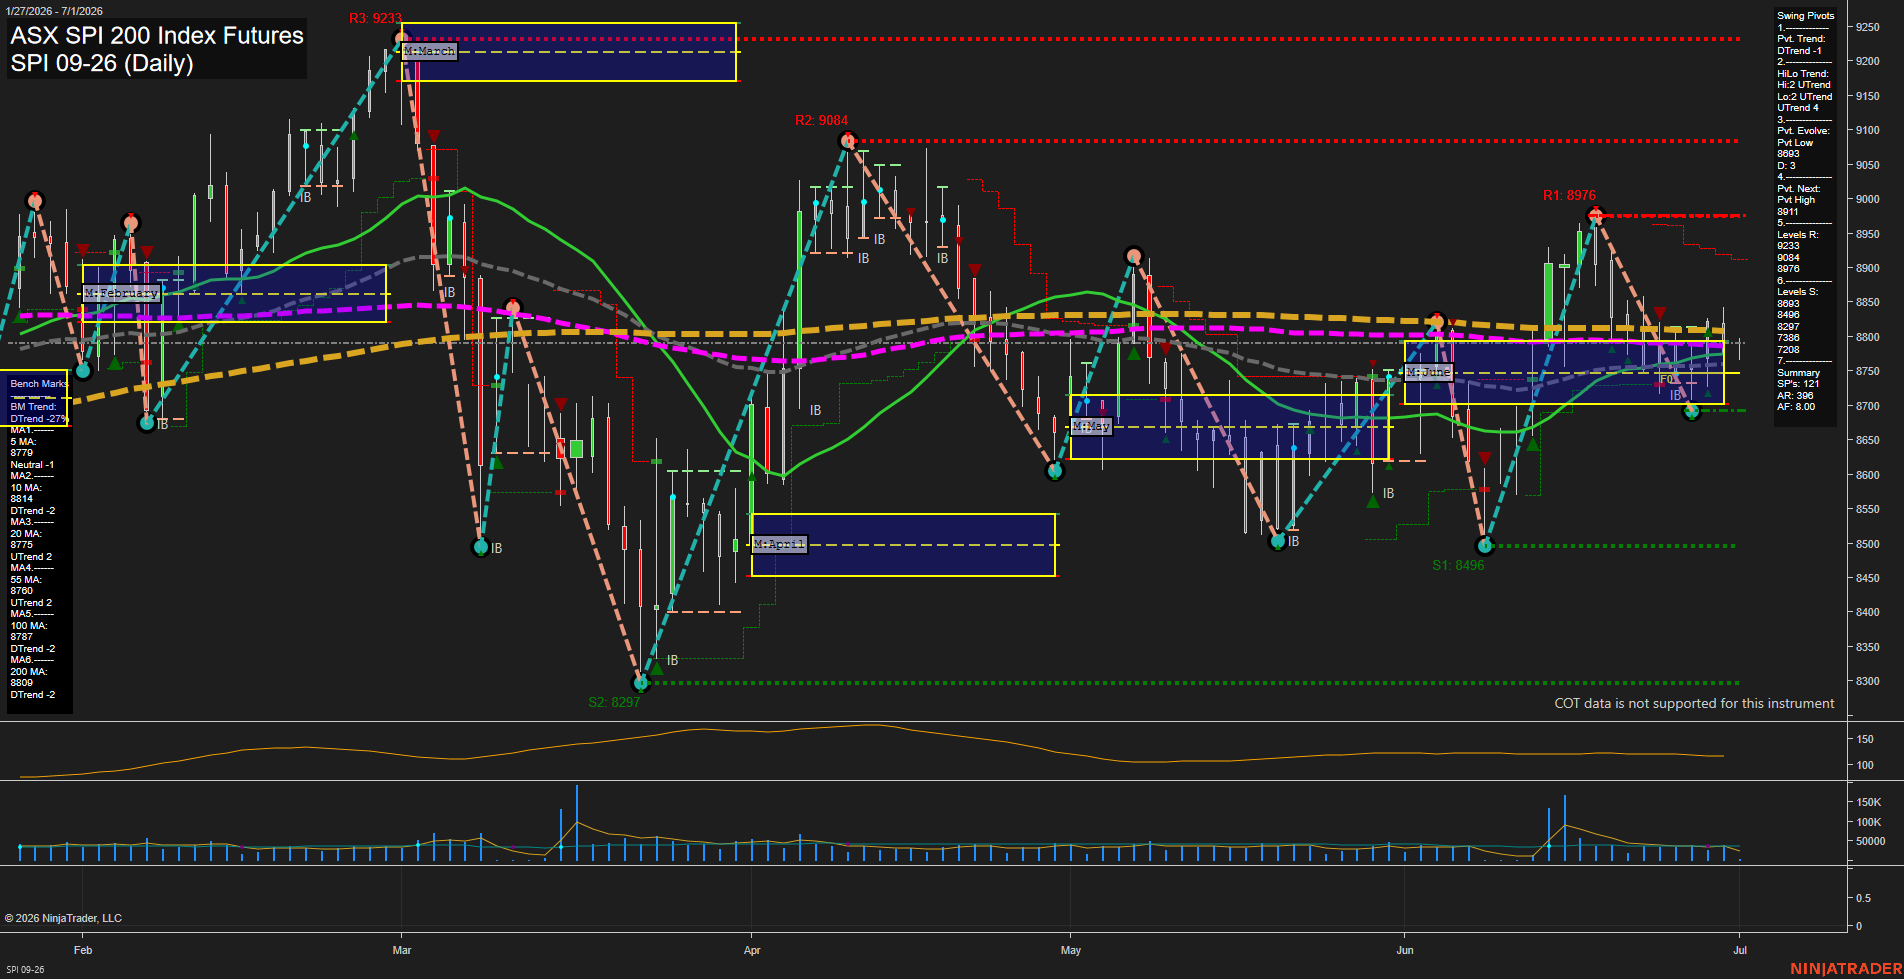The height and width of the screenshot is (979, 1904).
Task: Click the S1: 8496 support label
Action: tap(1458, 565)
